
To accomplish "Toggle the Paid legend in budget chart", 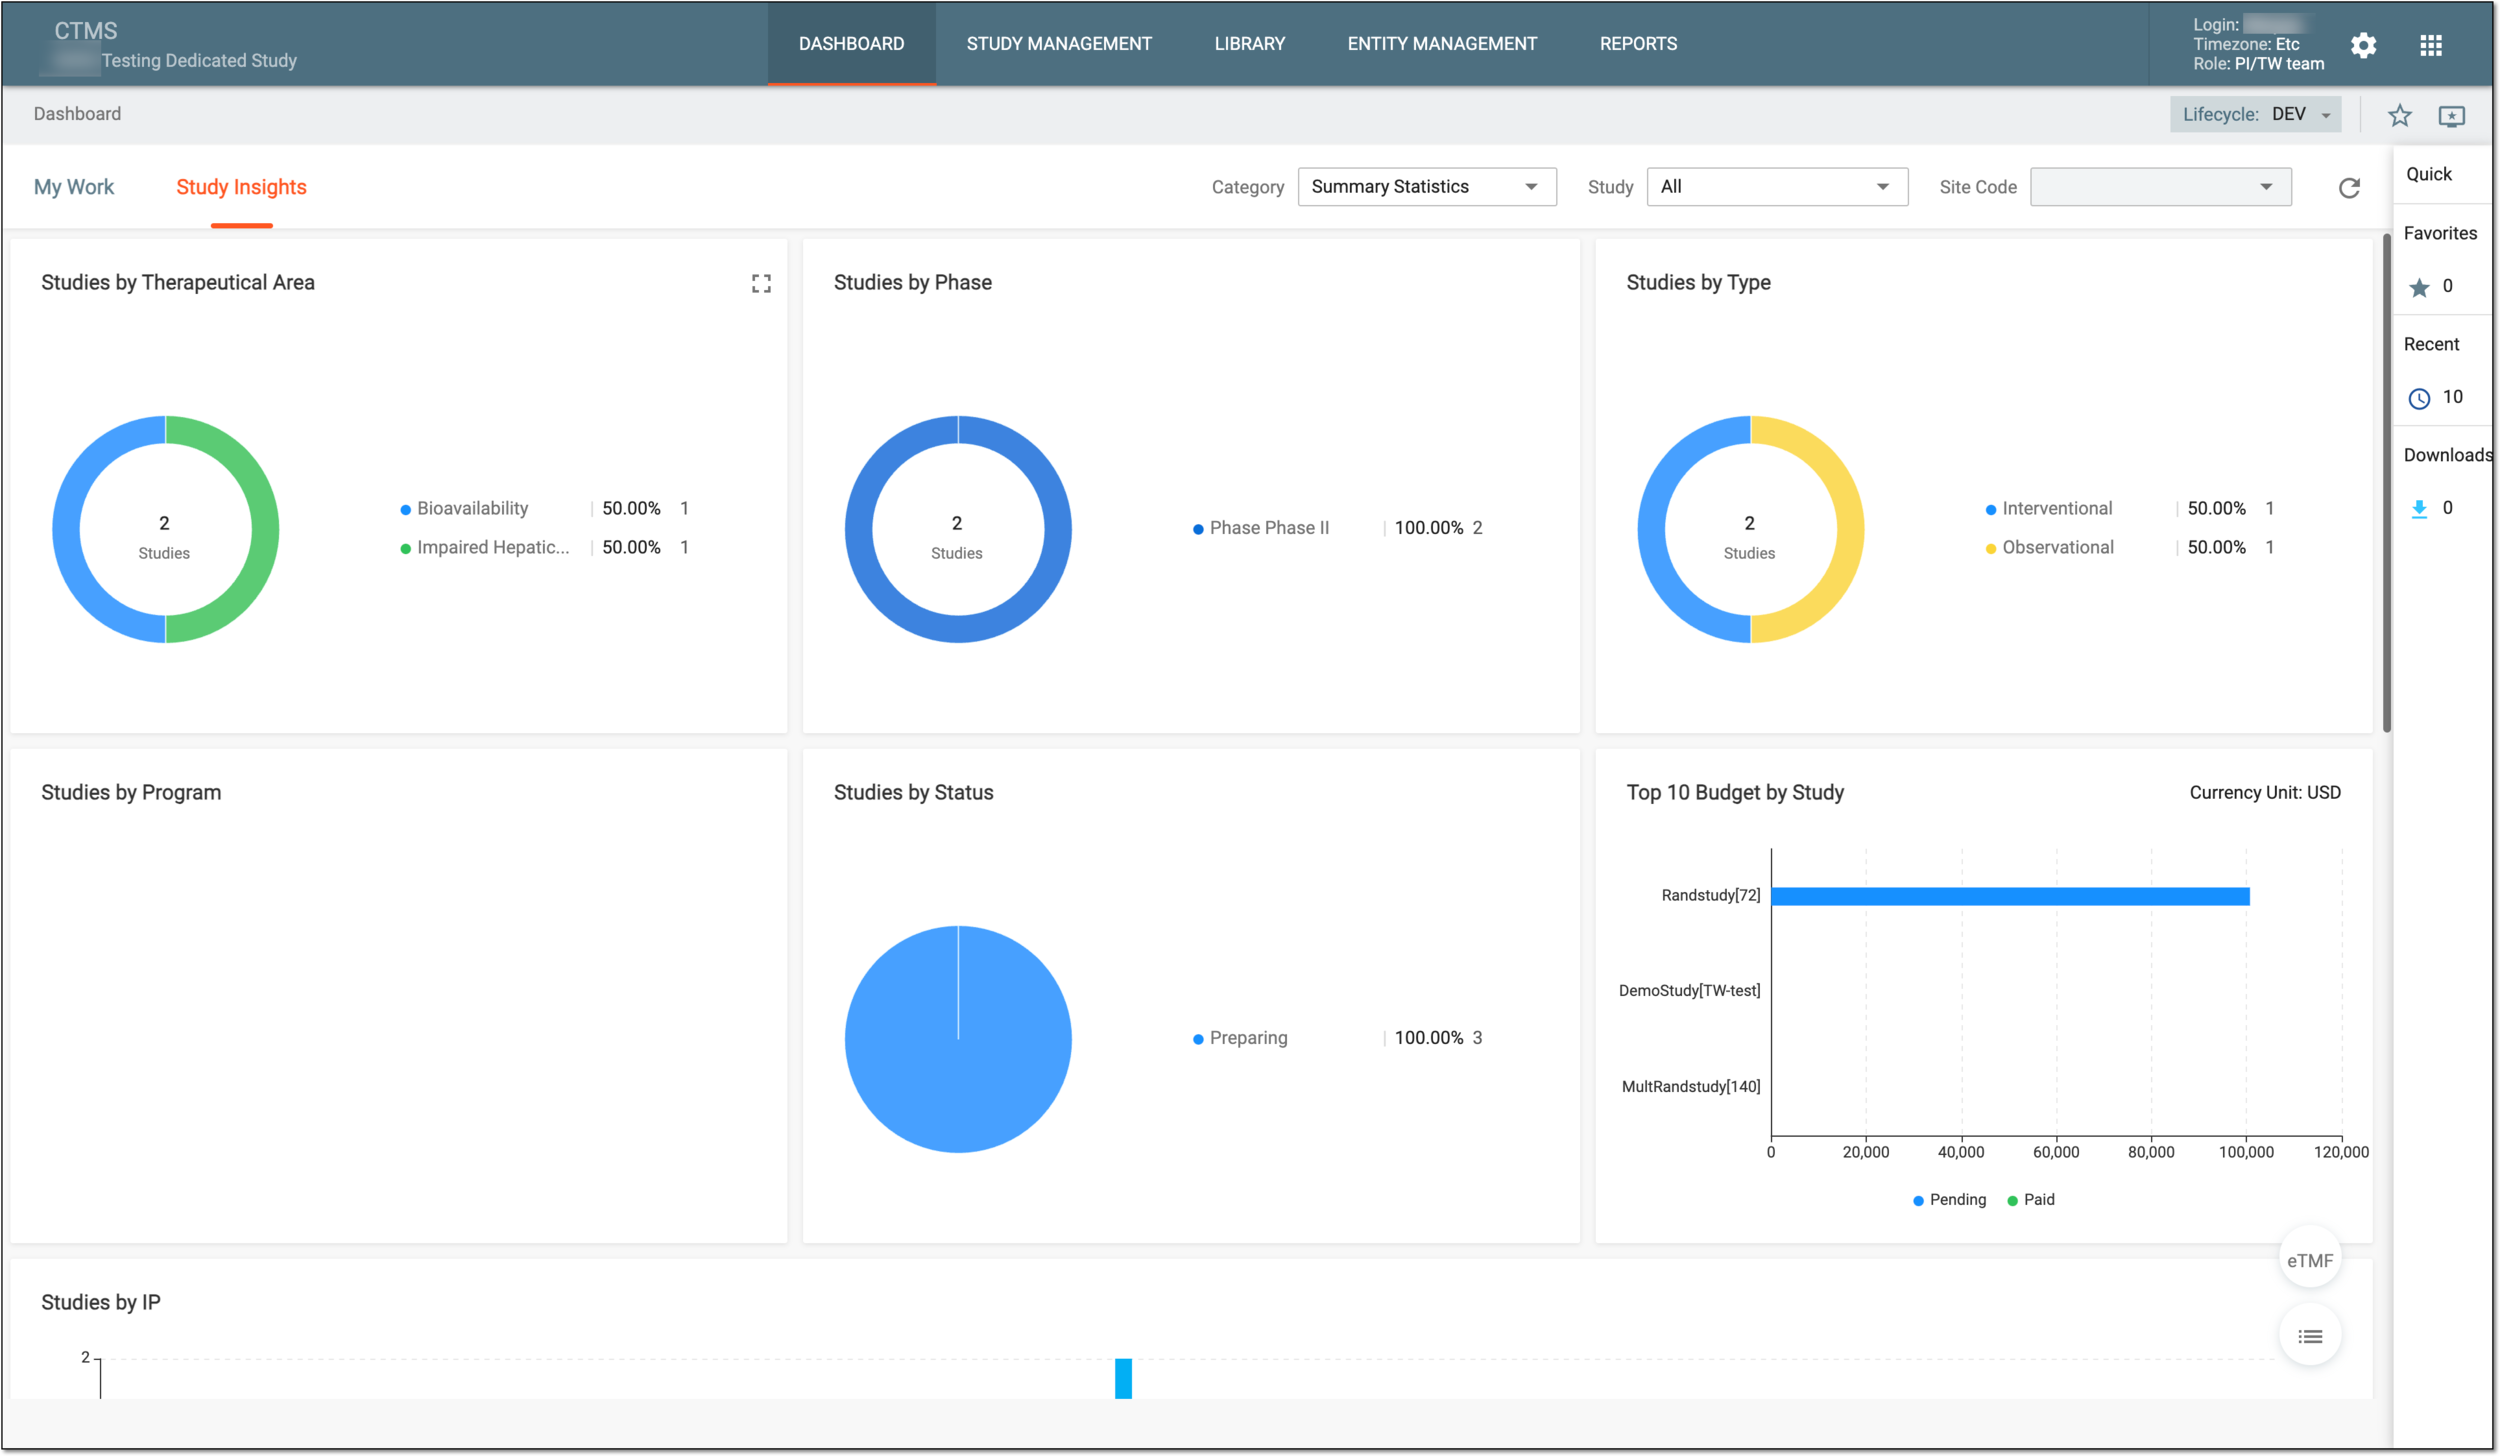I will 2030,1200.
